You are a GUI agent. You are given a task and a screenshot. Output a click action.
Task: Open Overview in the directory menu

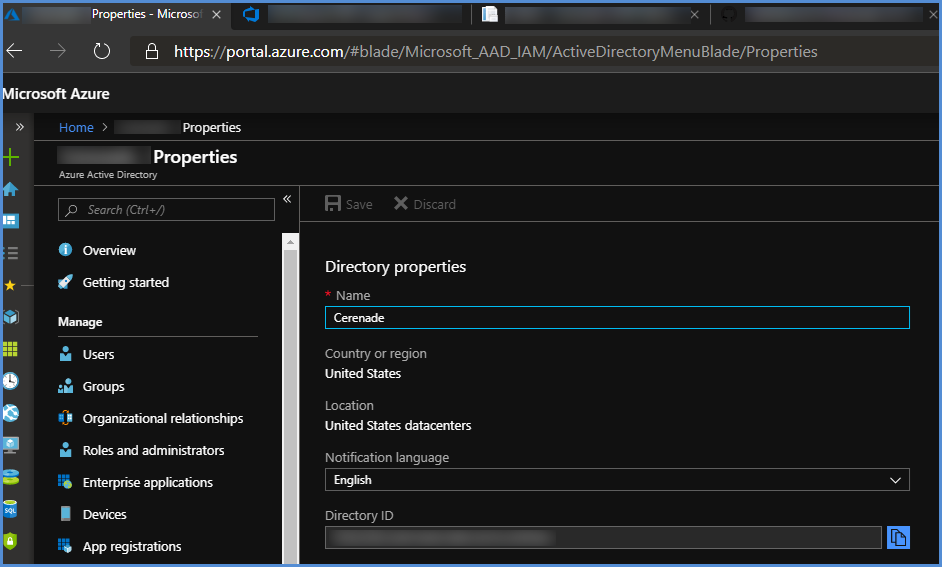click(x=109, y=250)
